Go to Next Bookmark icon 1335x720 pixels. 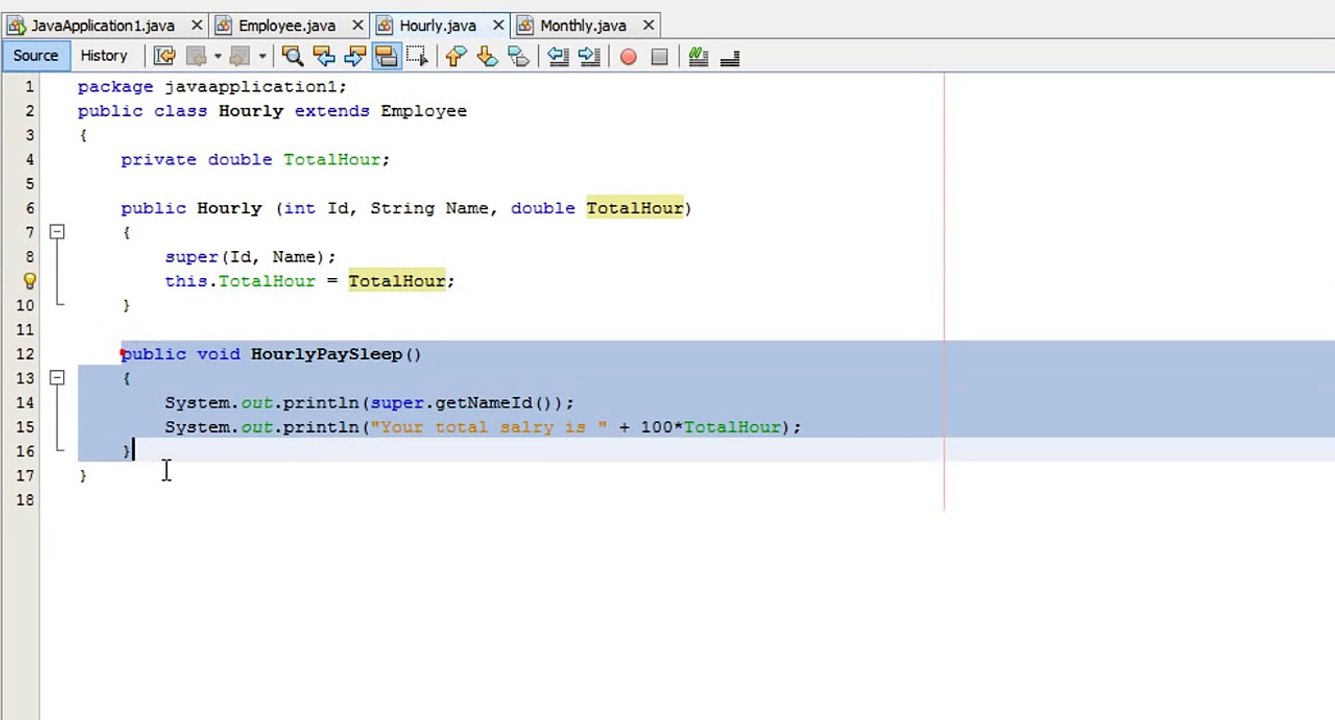coord(487,56)
